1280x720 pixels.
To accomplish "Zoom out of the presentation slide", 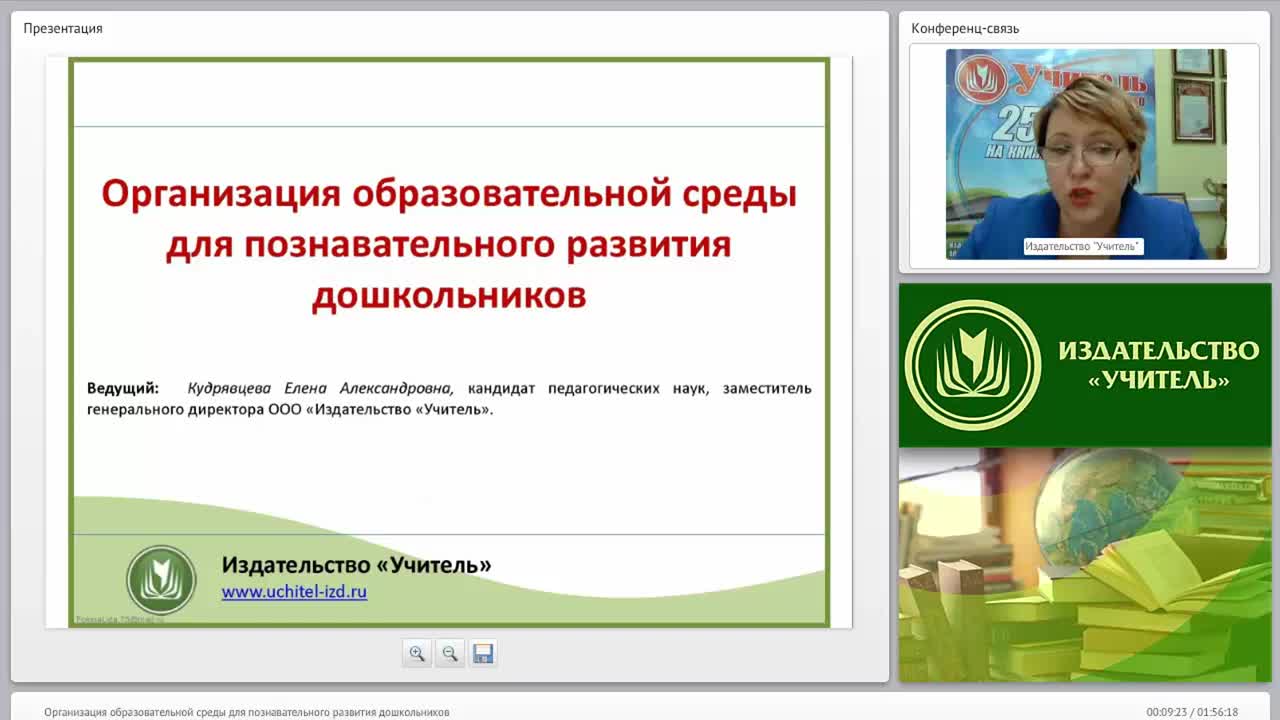I will [x=450, y=654].
